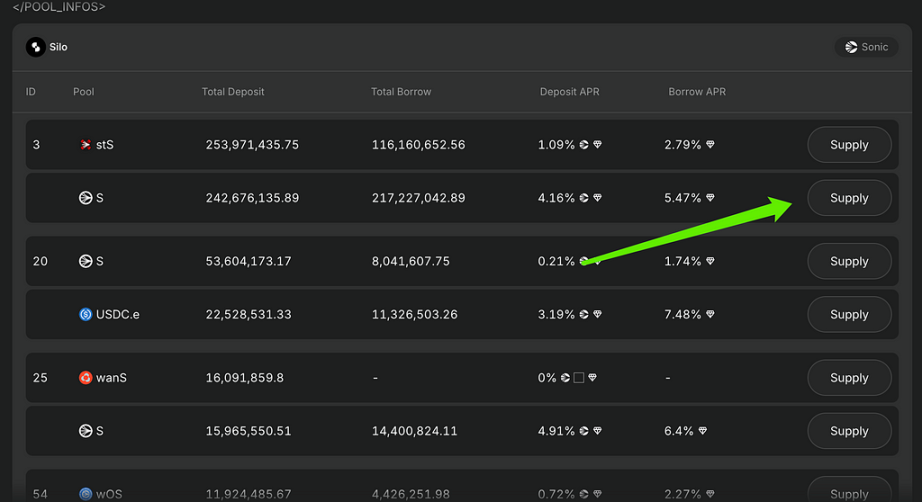Select the 14,400,824.11 borrow value

pyautogui.click(x=415, y=431)
